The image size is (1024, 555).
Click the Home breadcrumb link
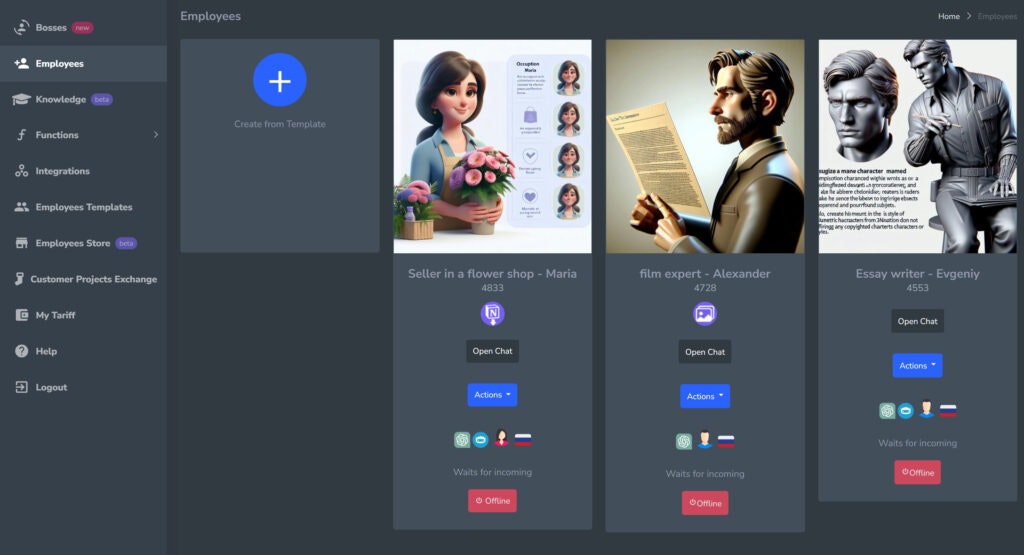pyautogui.click(x=948, y=16)
